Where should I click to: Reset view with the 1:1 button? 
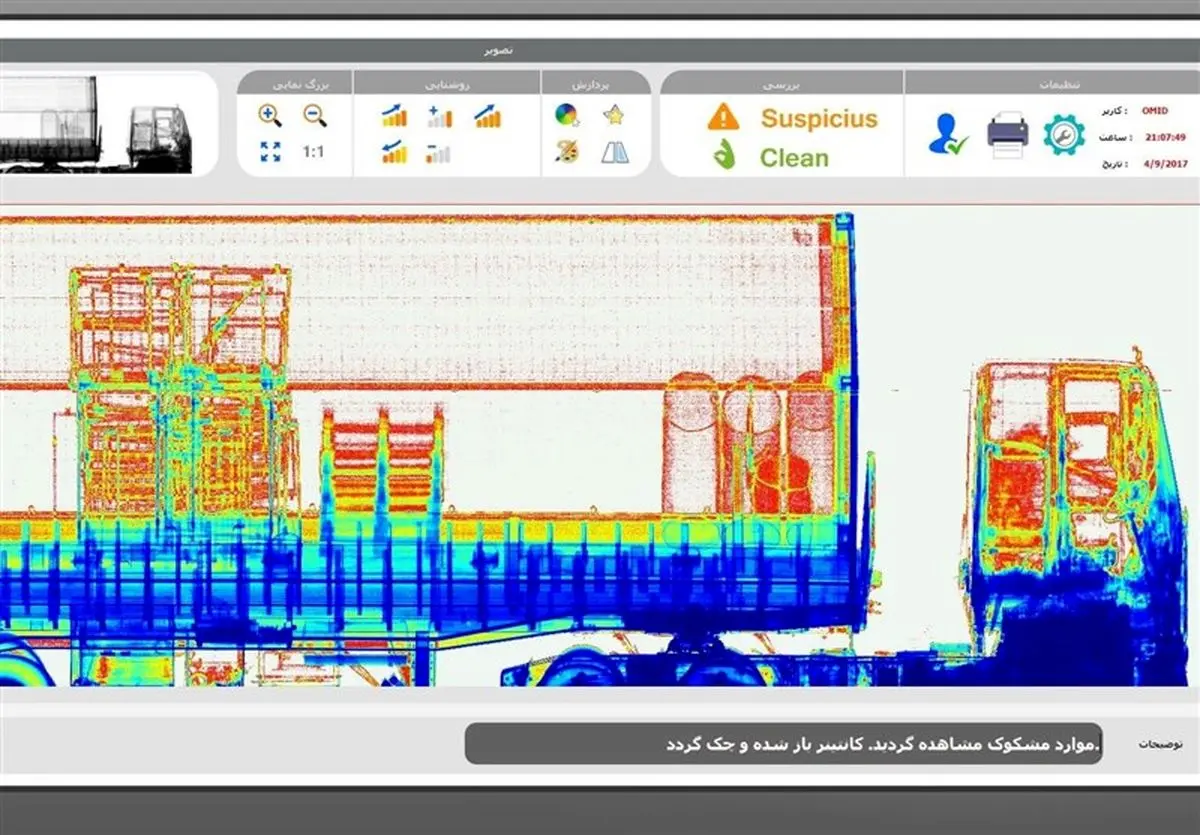tap(314, 153)
